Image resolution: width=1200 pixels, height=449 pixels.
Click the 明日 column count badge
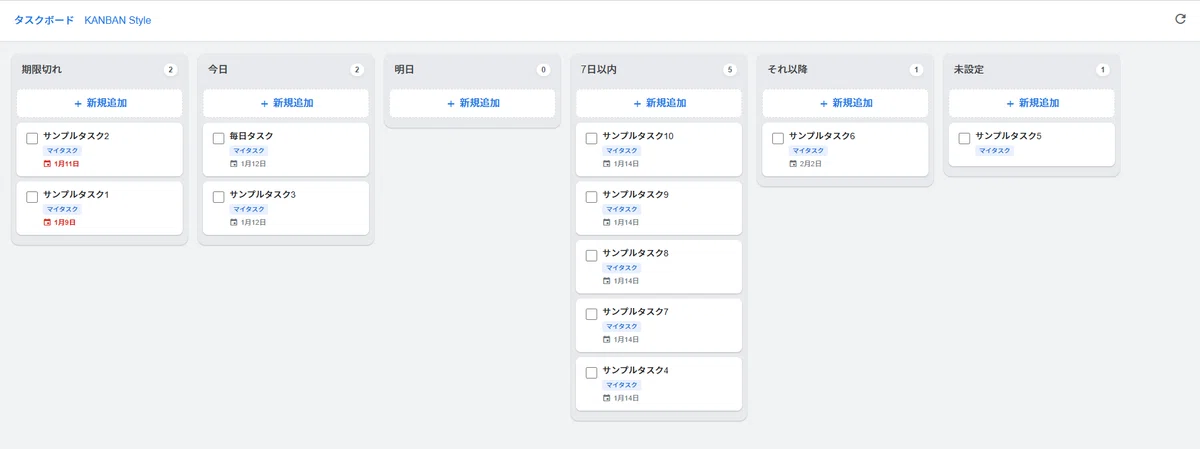pos(544,70)
